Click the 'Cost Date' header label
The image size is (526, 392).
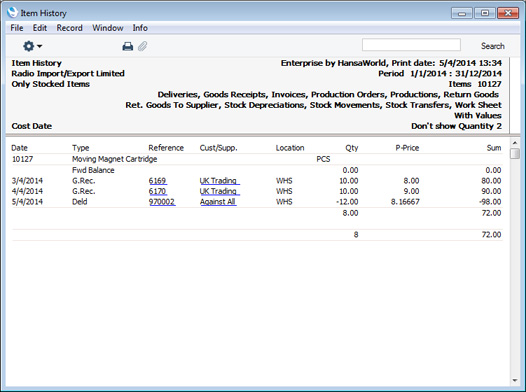32,126
